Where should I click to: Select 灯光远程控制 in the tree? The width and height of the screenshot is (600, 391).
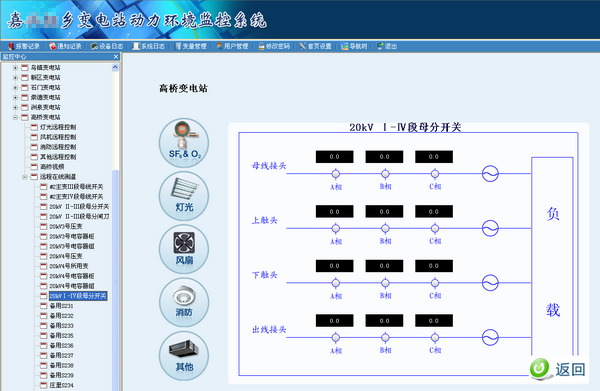tap(58, 127)
